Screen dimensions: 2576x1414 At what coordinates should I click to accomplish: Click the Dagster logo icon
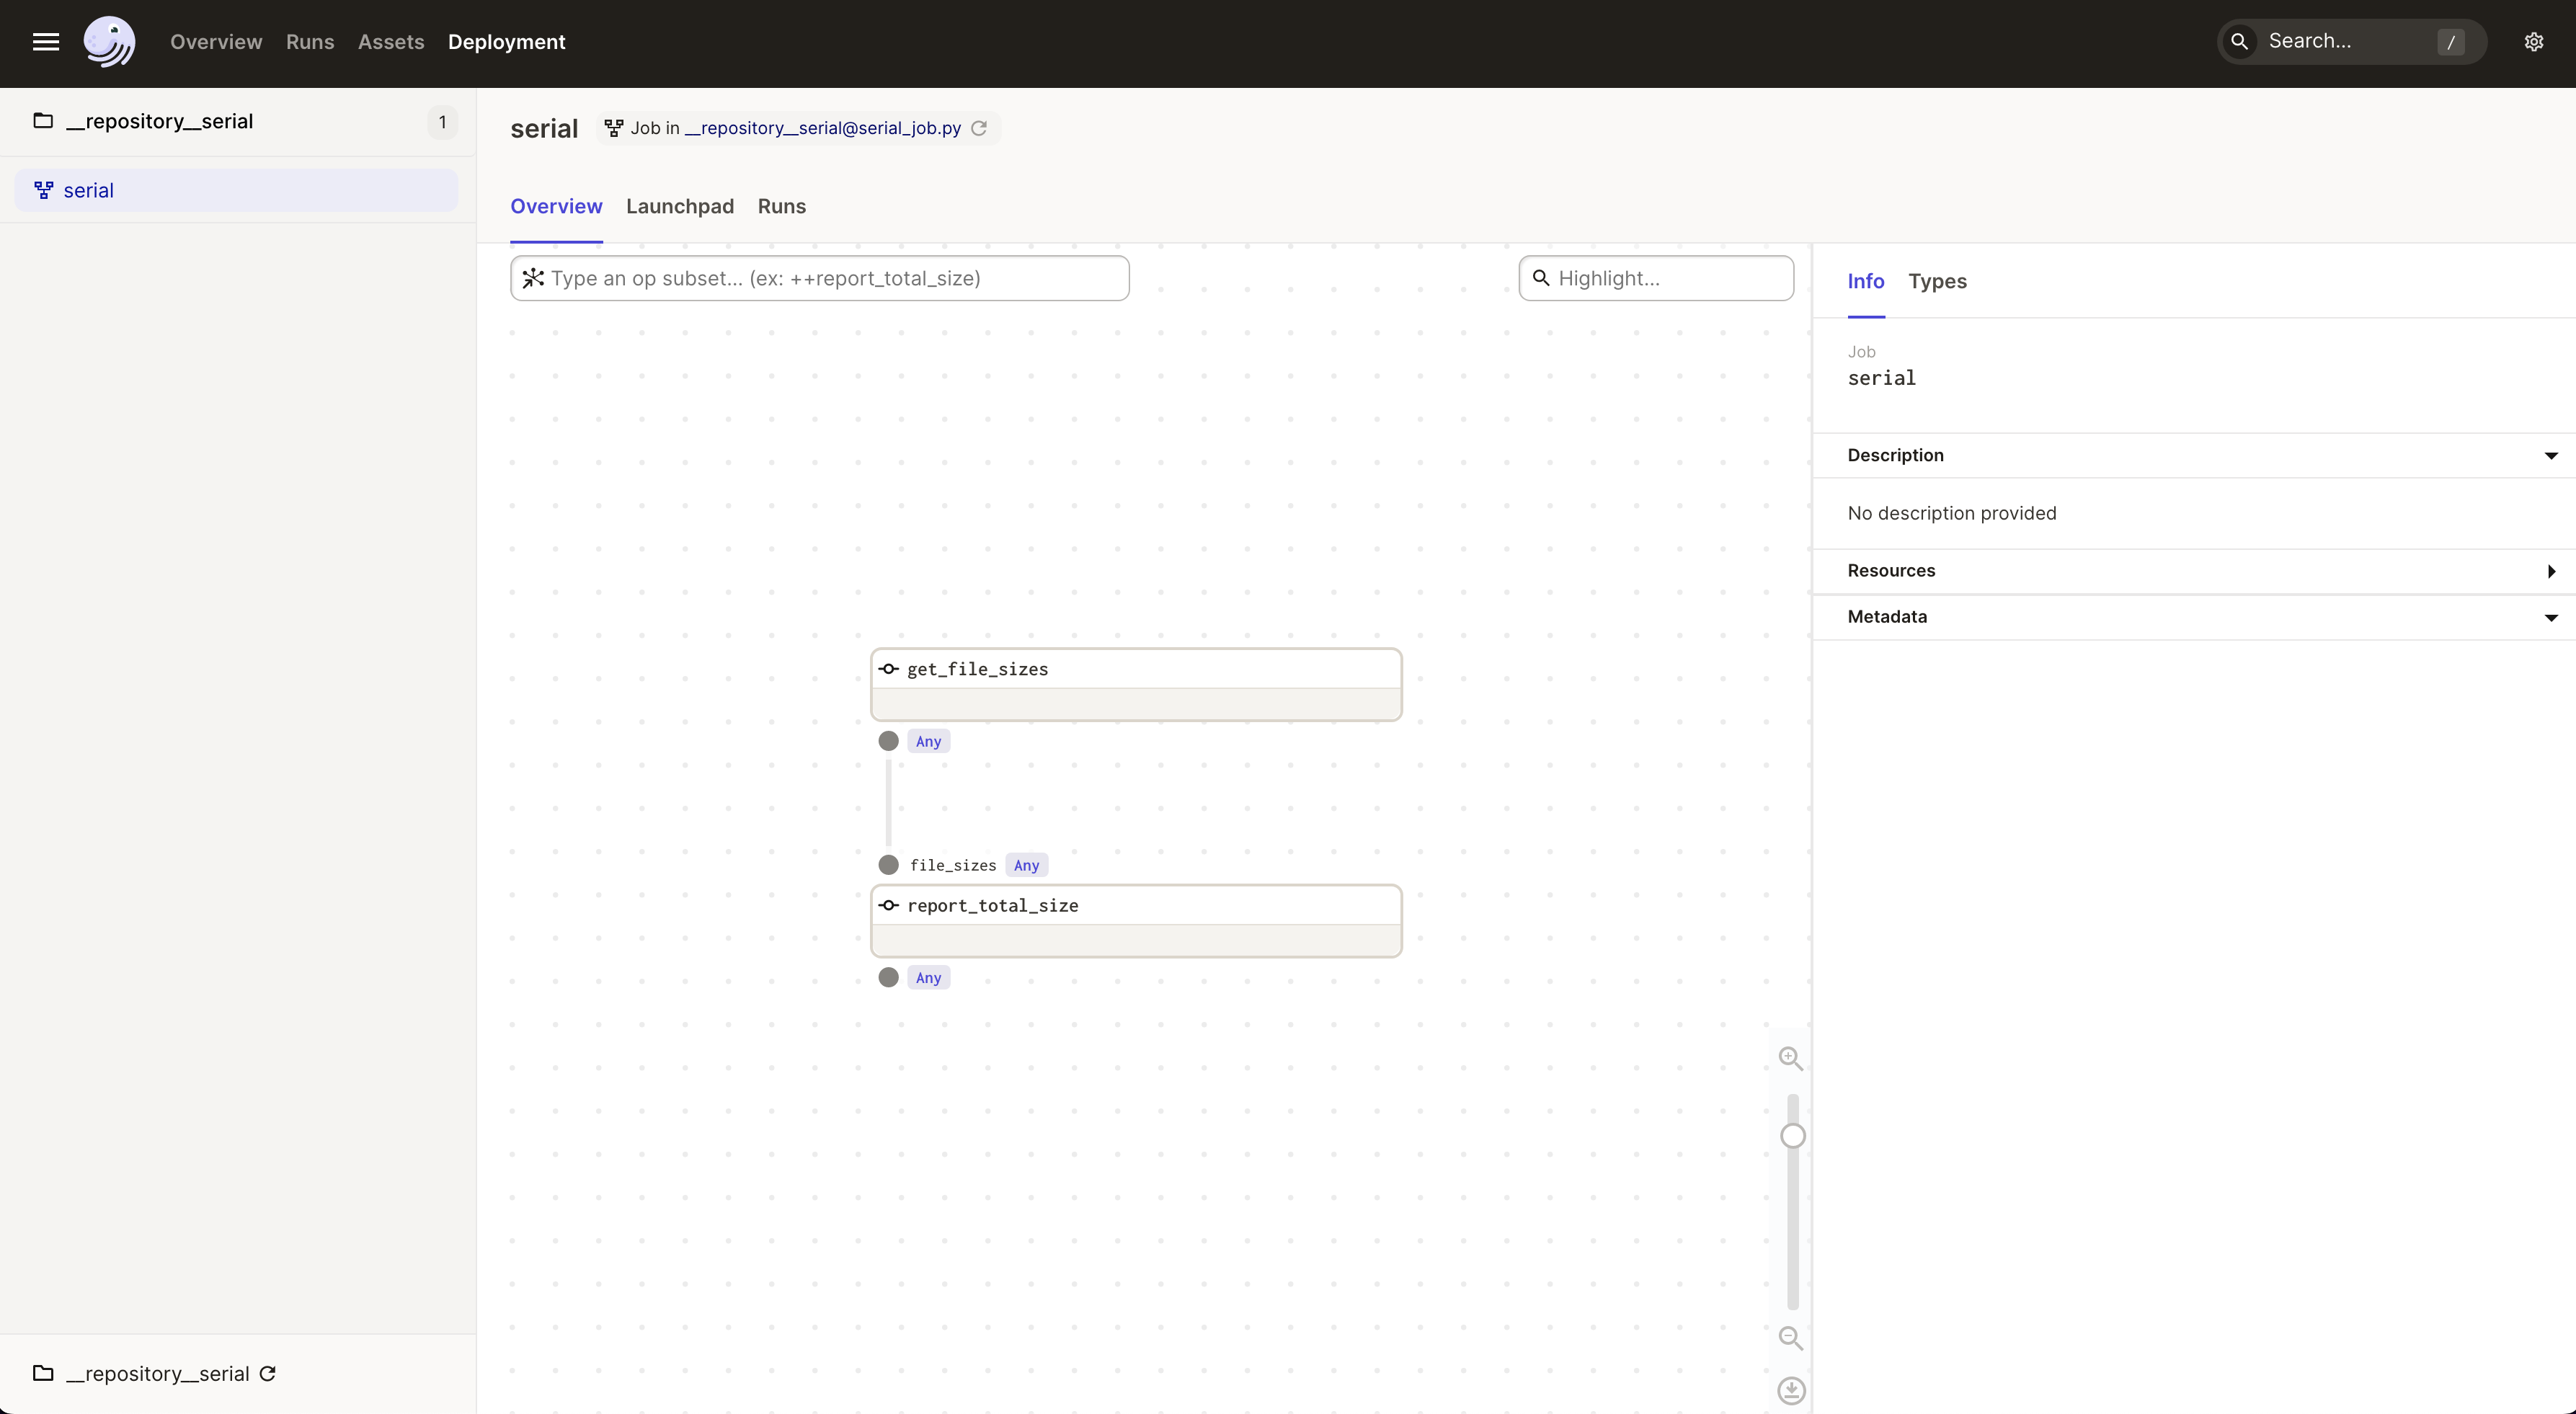(x=109, y=42)
